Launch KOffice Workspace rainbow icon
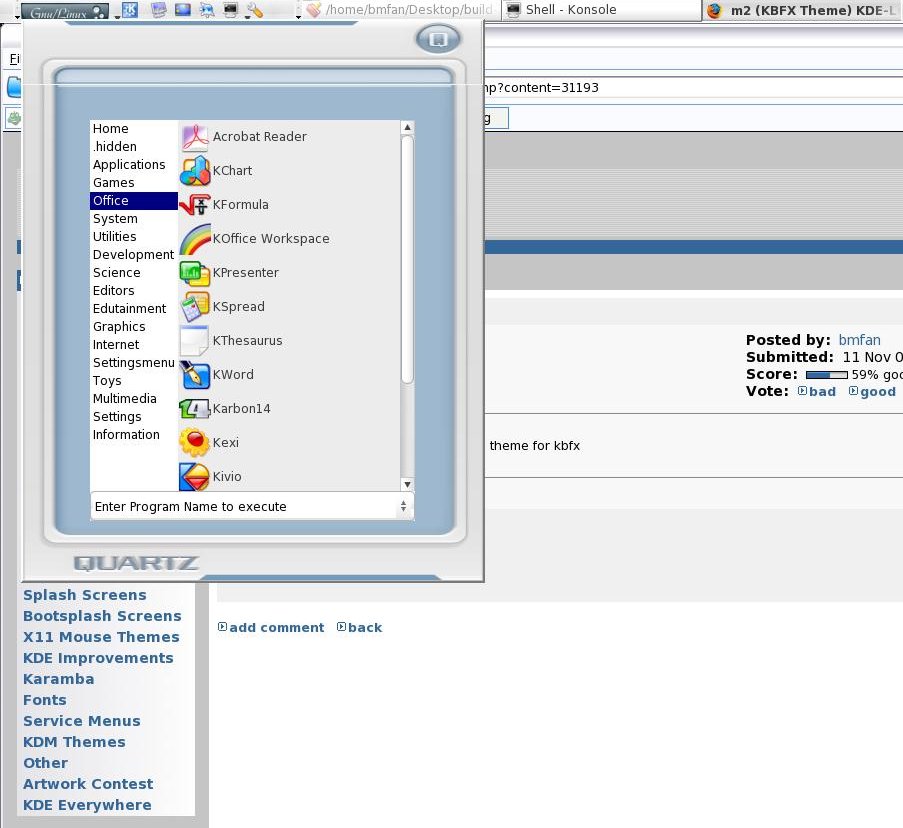This screenshot has height=828, width=903. pos(195,238)
